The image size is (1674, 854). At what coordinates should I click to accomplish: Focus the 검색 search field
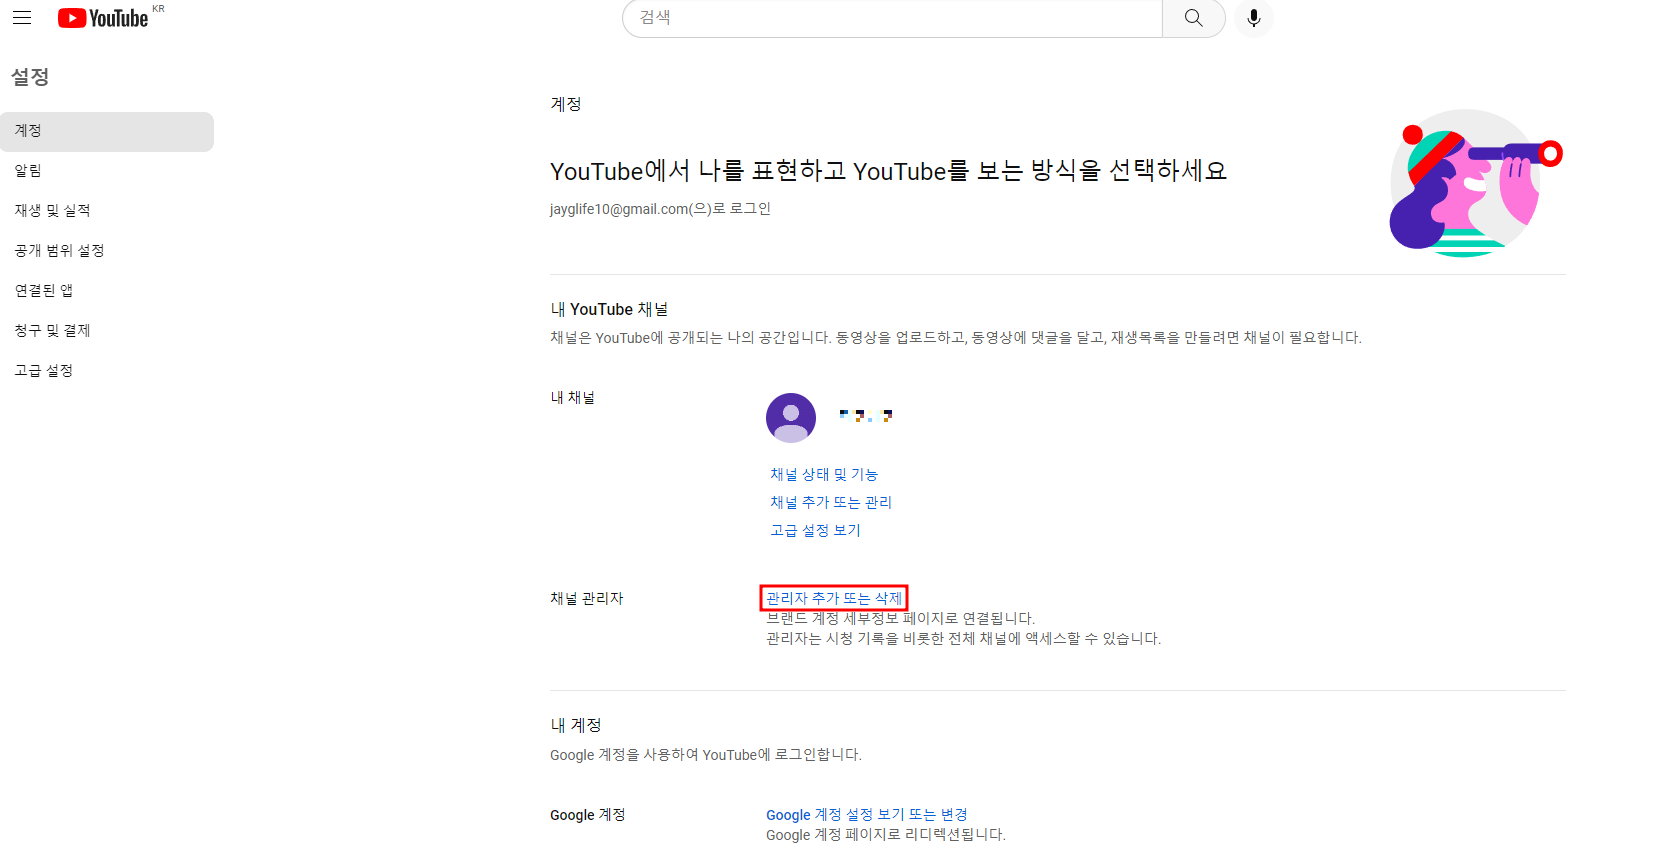coord(892,18)
